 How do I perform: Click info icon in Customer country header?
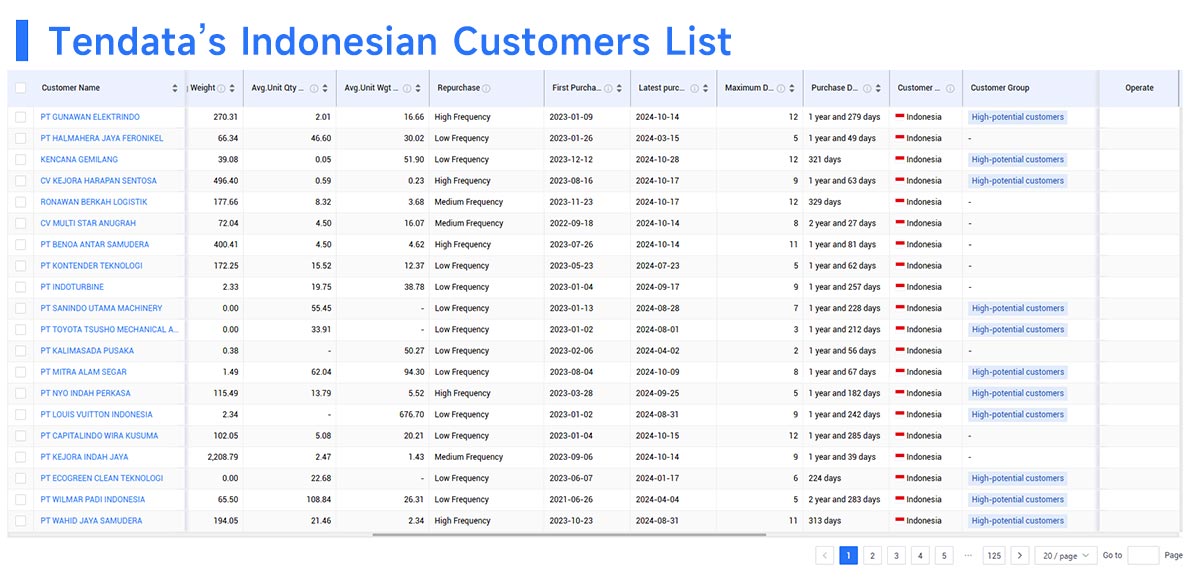(949, 89)
